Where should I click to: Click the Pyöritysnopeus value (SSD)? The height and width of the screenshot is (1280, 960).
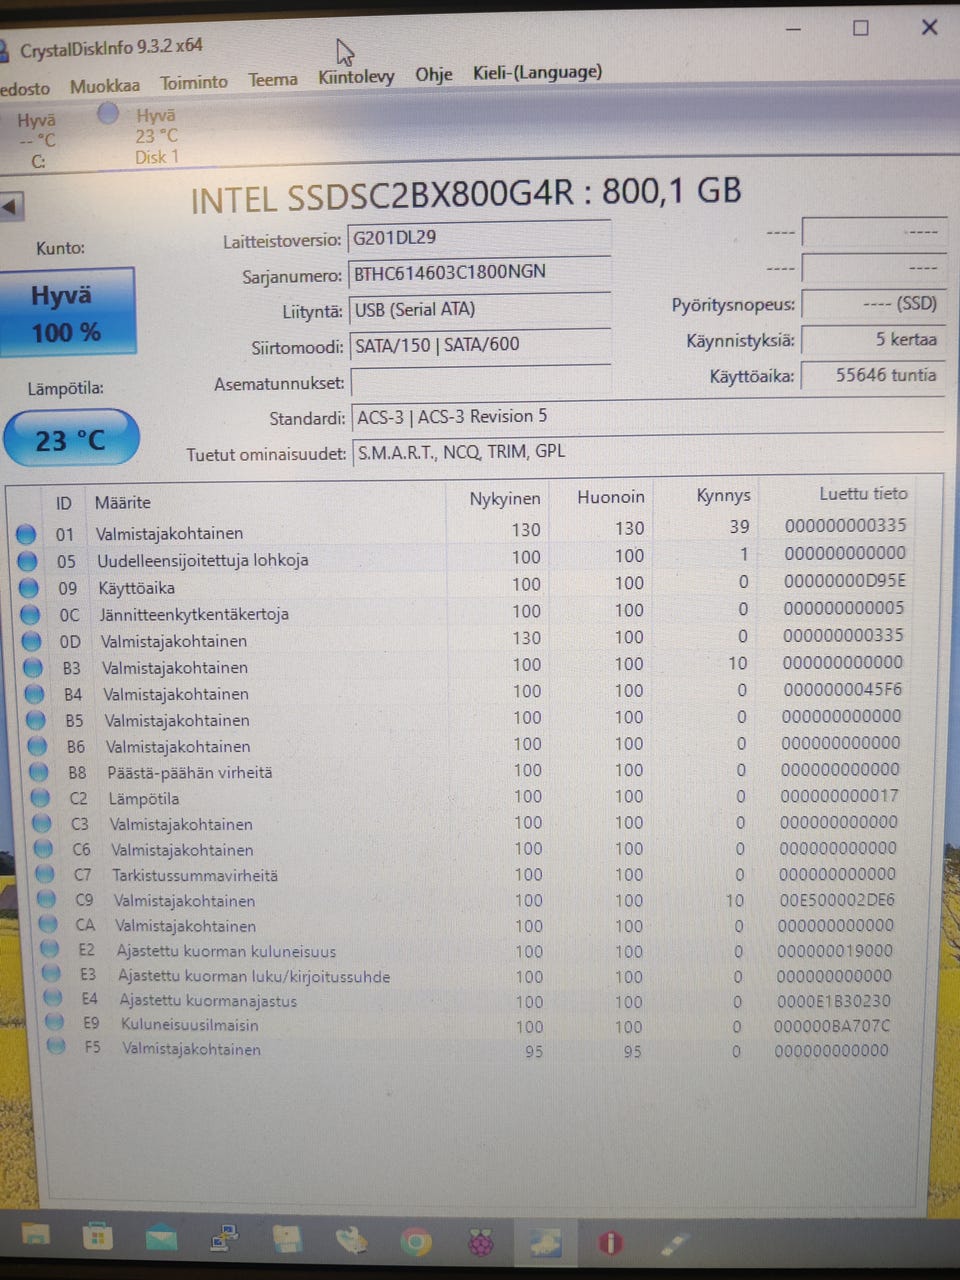(873, 304)
